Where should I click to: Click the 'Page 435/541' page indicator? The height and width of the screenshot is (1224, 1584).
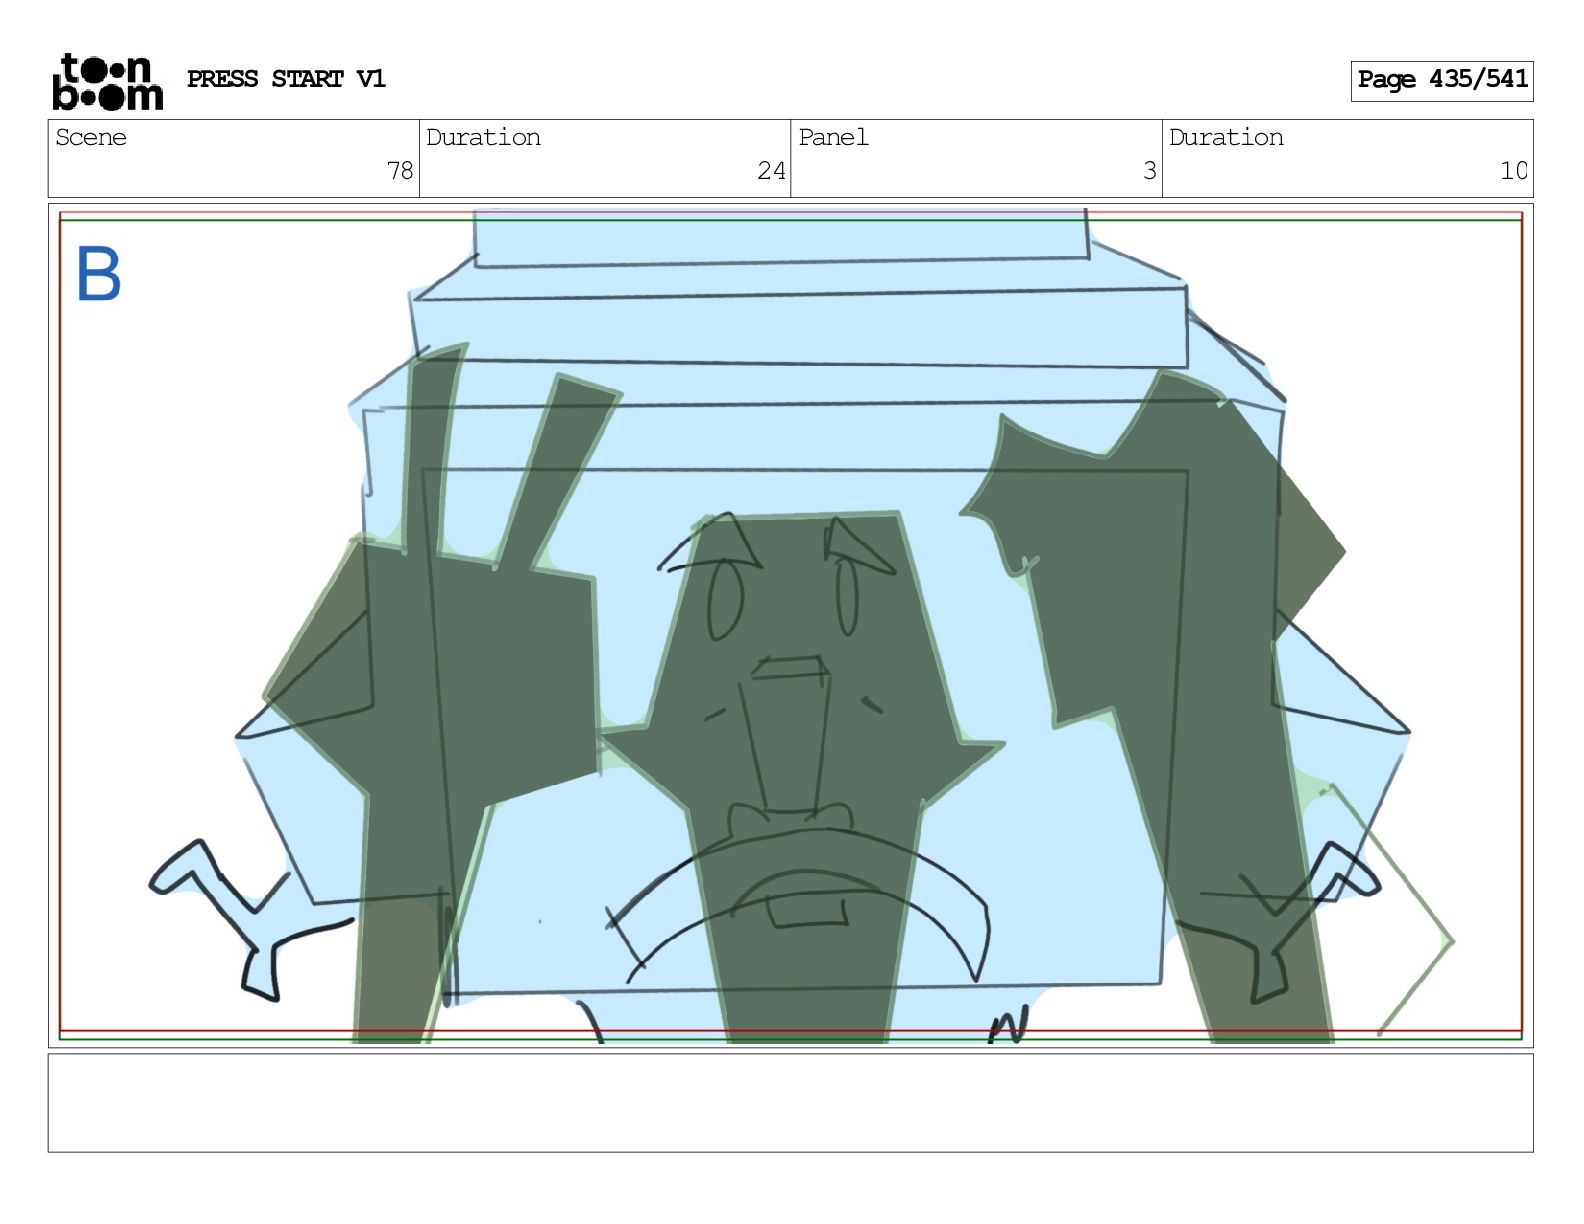(x=1442, y=80)
